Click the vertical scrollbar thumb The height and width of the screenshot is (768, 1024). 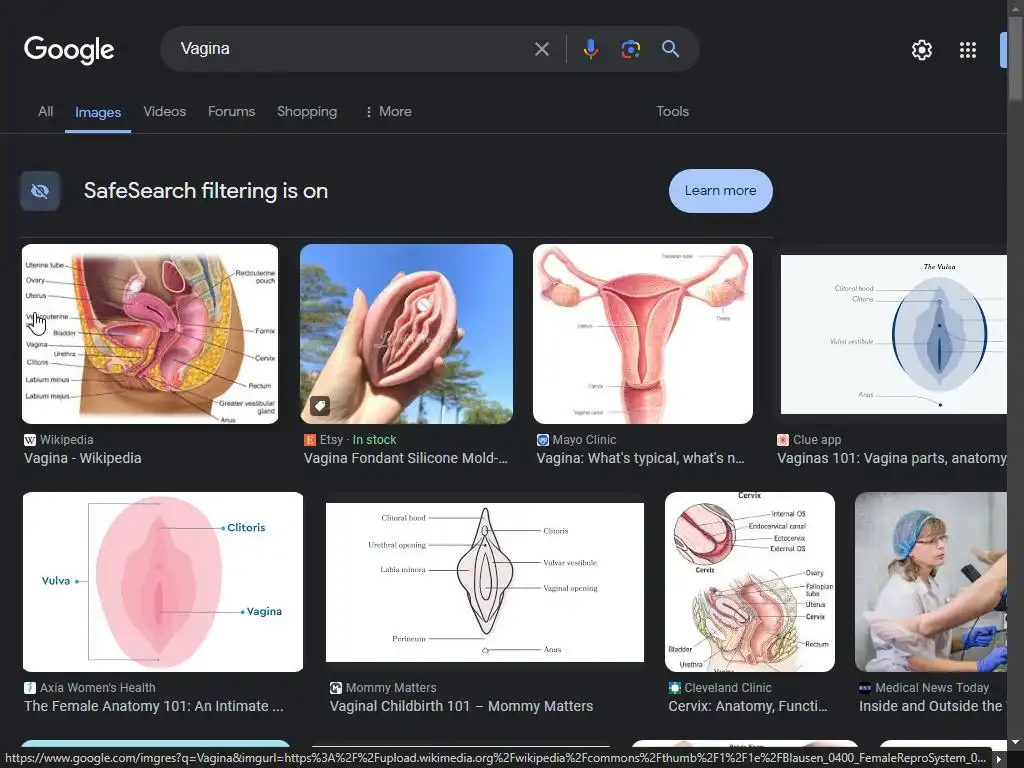tap(1015, 59)
